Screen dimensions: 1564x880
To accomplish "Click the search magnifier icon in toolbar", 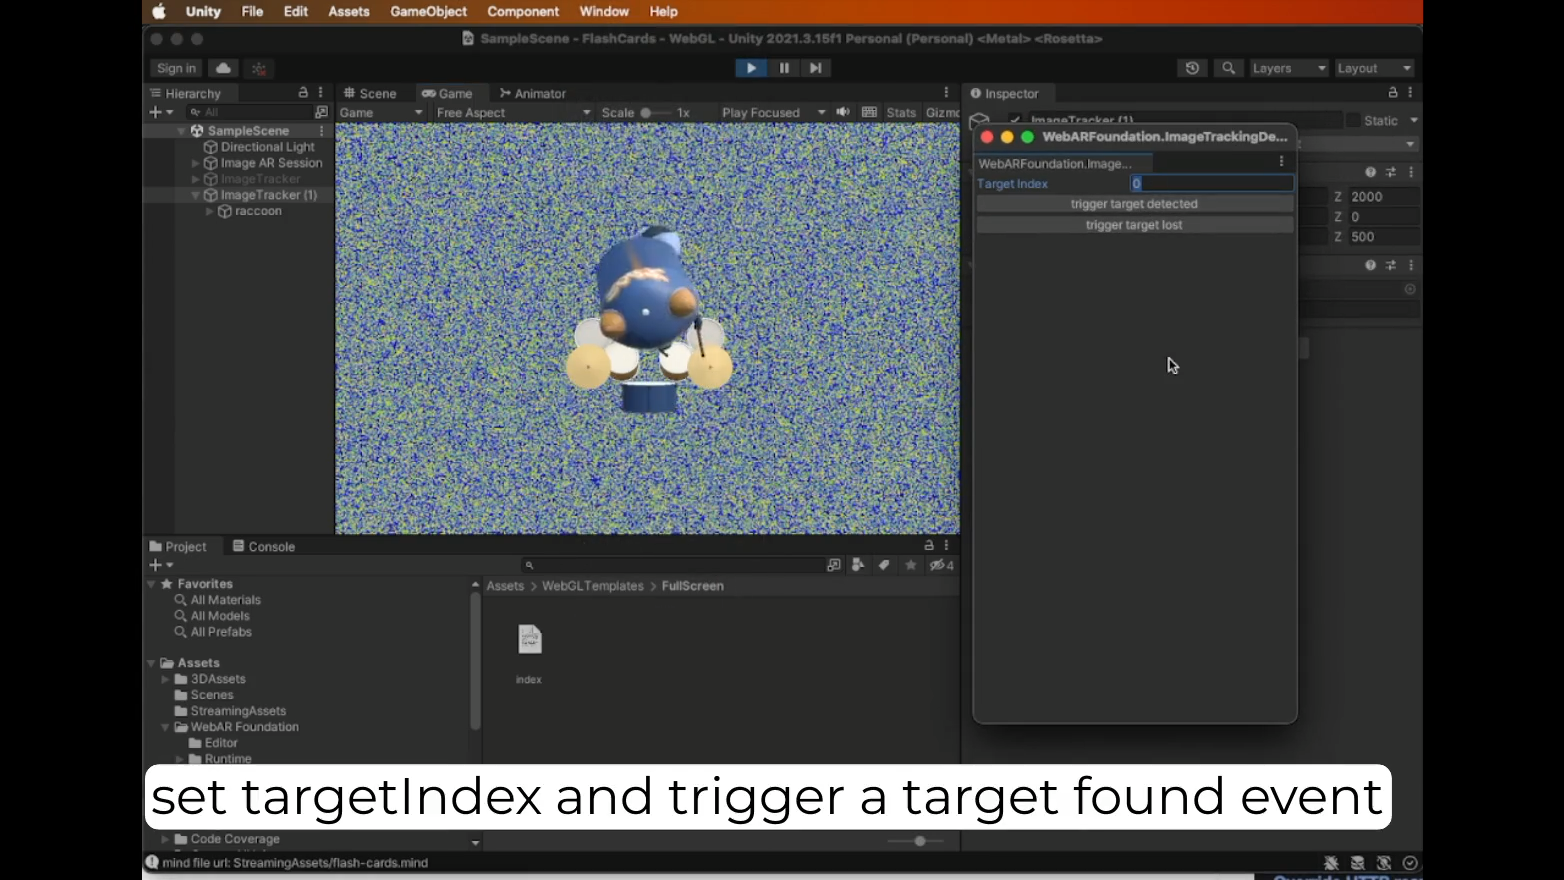I will tap(1228, 68).
